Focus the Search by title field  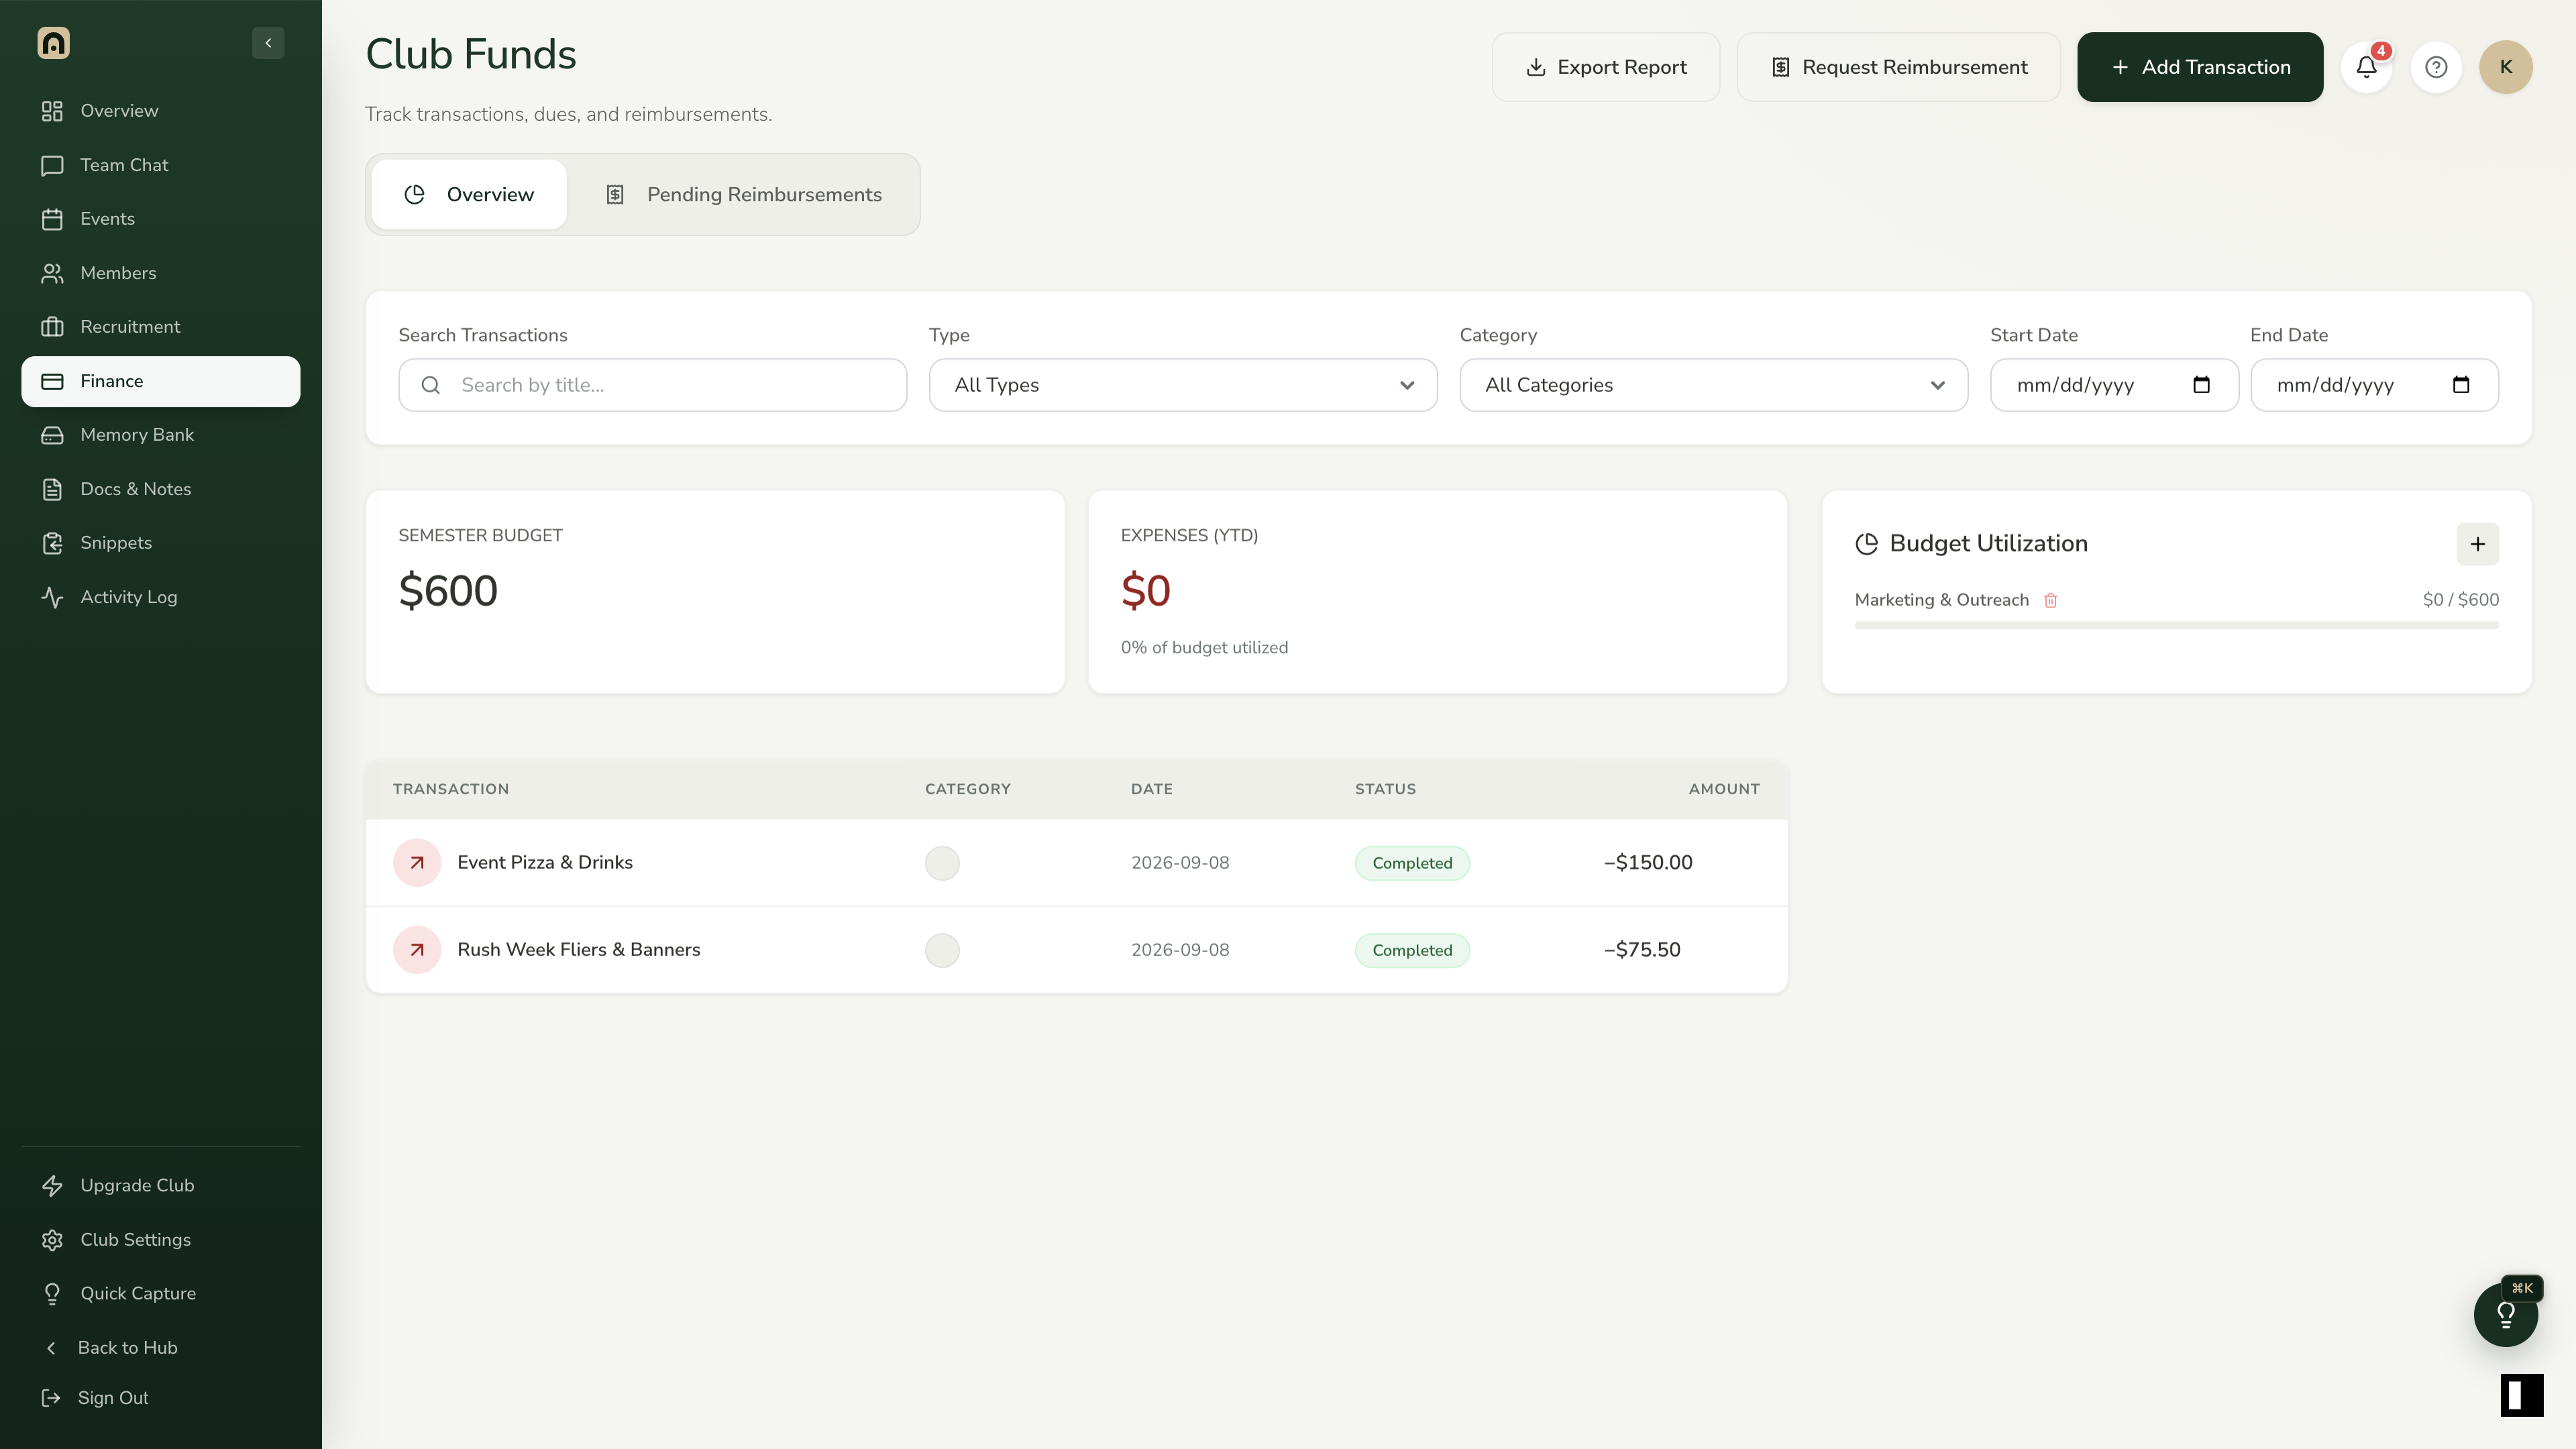(653, 385)
